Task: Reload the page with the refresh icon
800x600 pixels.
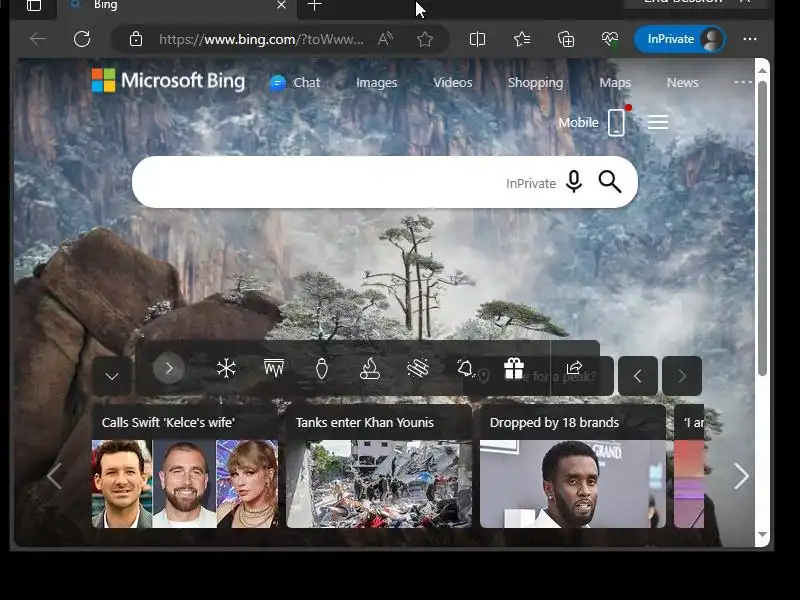Action: [82, 39]
